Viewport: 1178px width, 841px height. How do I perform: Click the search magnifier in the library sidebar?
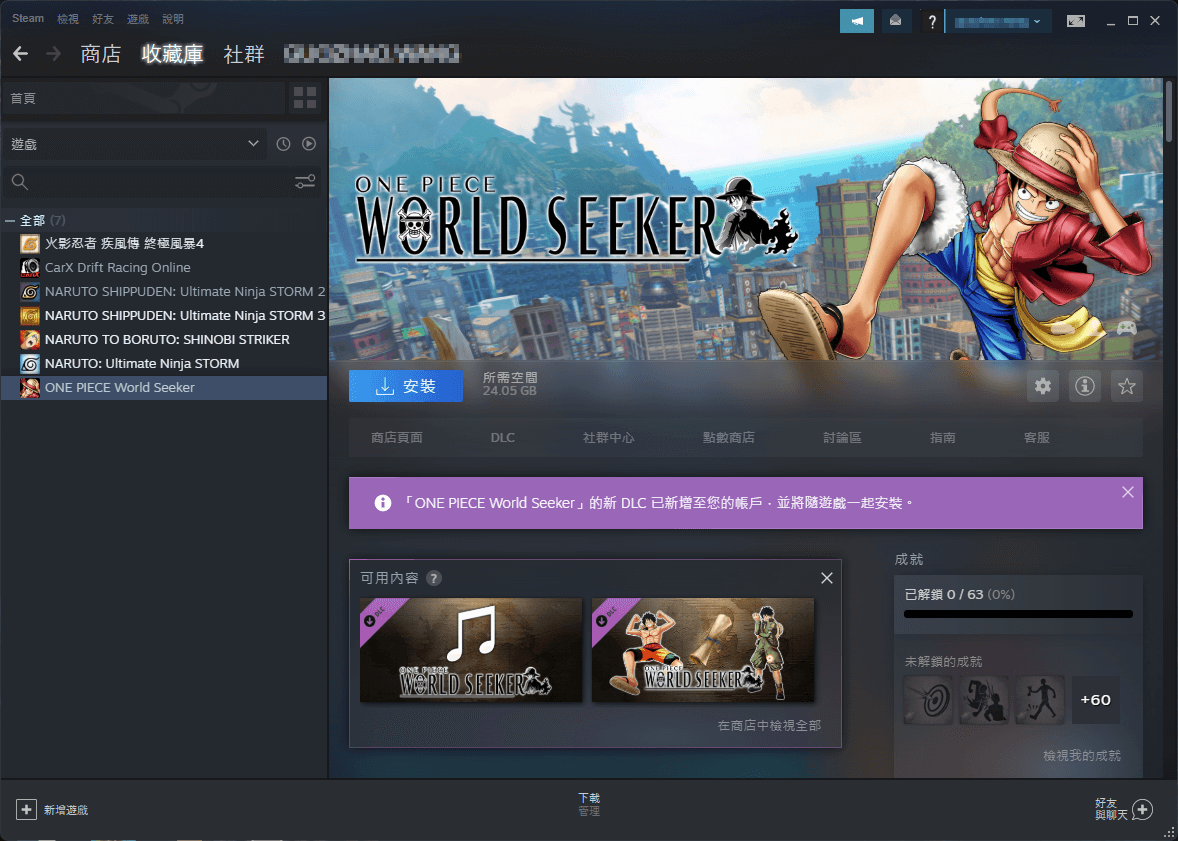pos(20,182)
